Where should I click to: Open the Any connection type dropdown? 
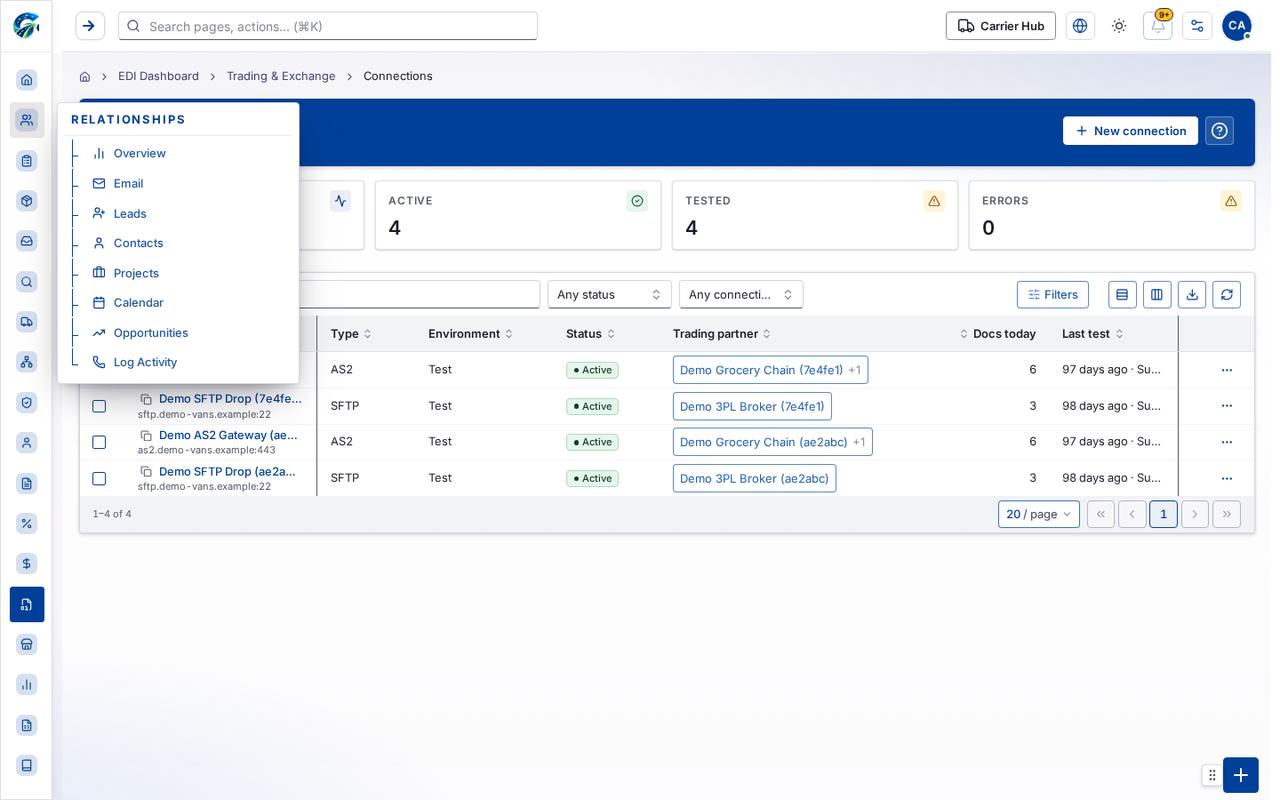[741, 295]
